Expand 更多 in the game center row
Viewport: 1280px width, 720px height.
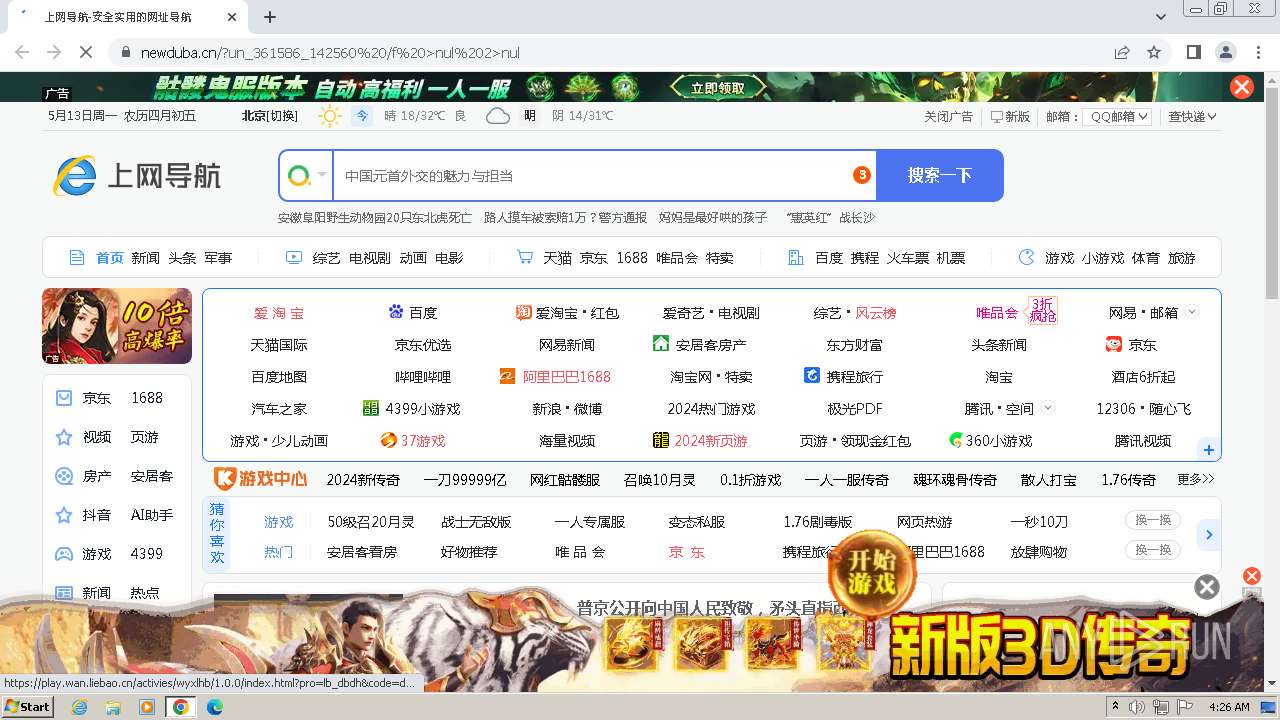pos(1196,479)
